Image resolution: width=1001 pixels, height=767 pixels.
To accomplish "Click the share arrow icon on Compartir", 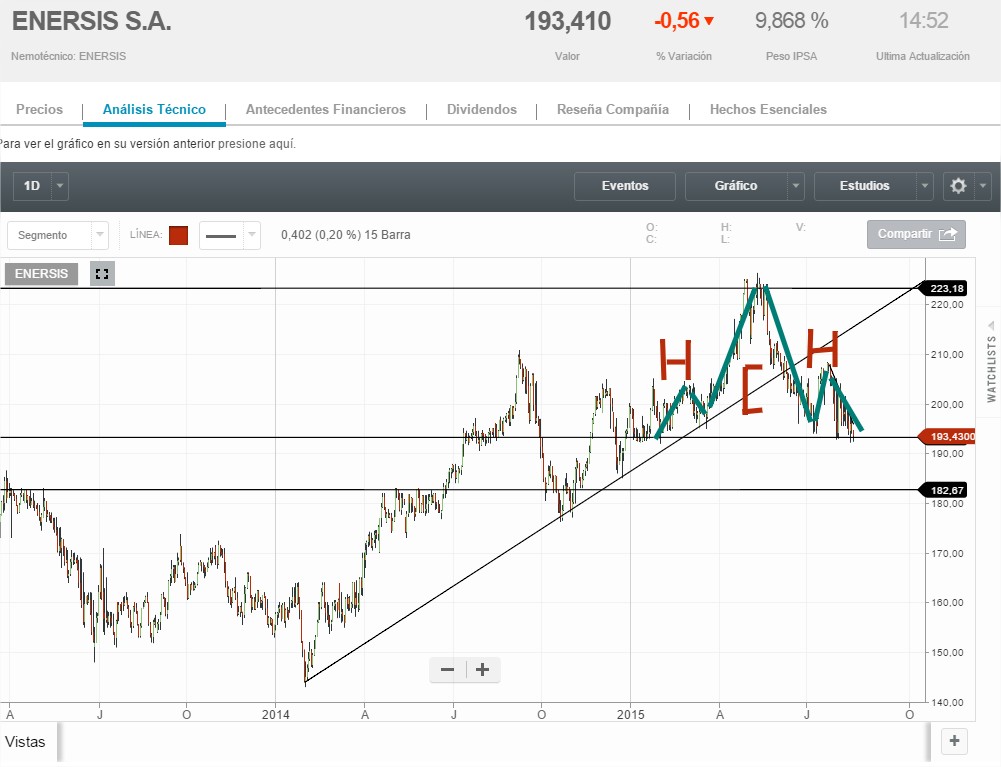I will click(948, 234).
